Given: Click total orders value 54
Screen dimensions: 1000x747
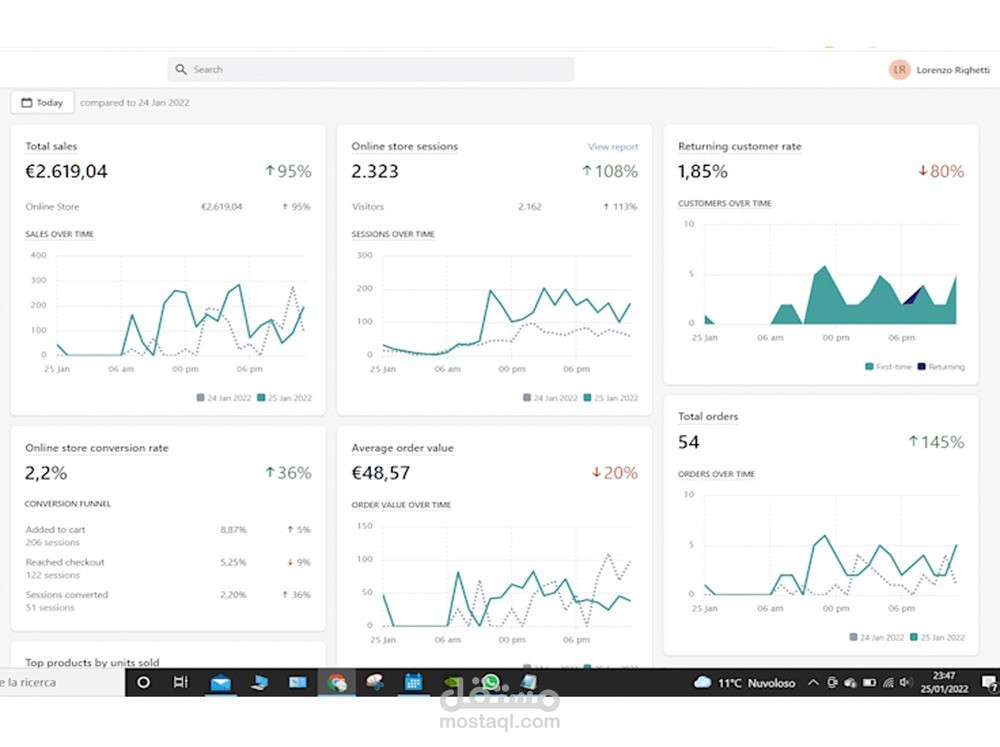Looking at the screenshot, I should [689, 441].
